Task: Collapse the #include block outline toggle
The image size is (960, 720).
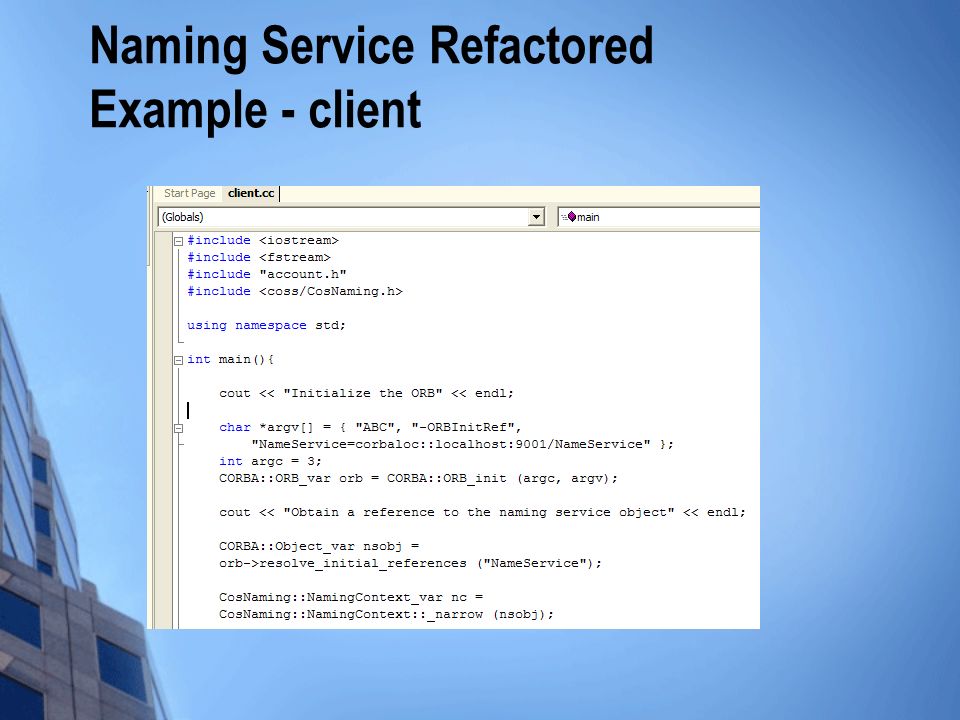Action: (178, 241)
